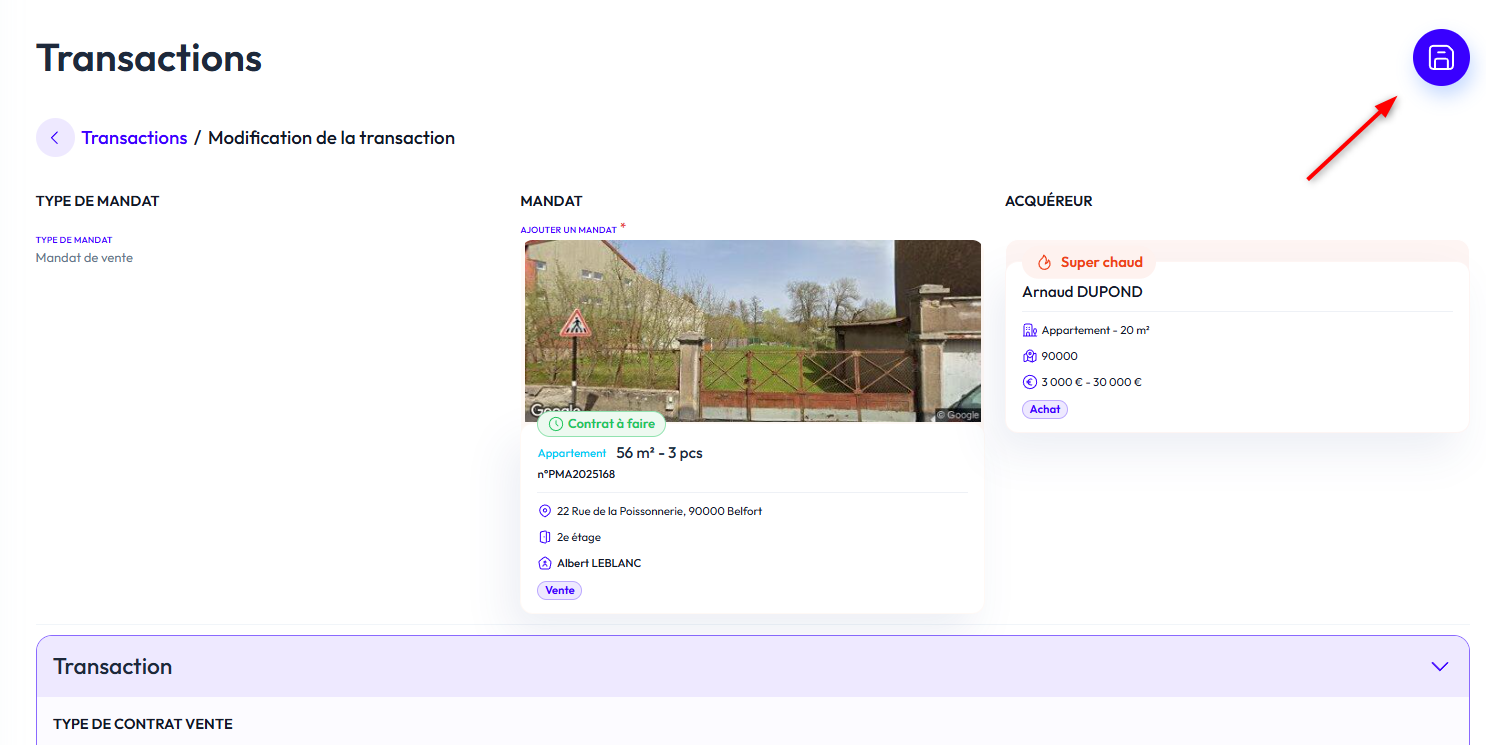The image size is (1486, 745).
Task: Click the location pin icon by address
Action: click(545, 511)
